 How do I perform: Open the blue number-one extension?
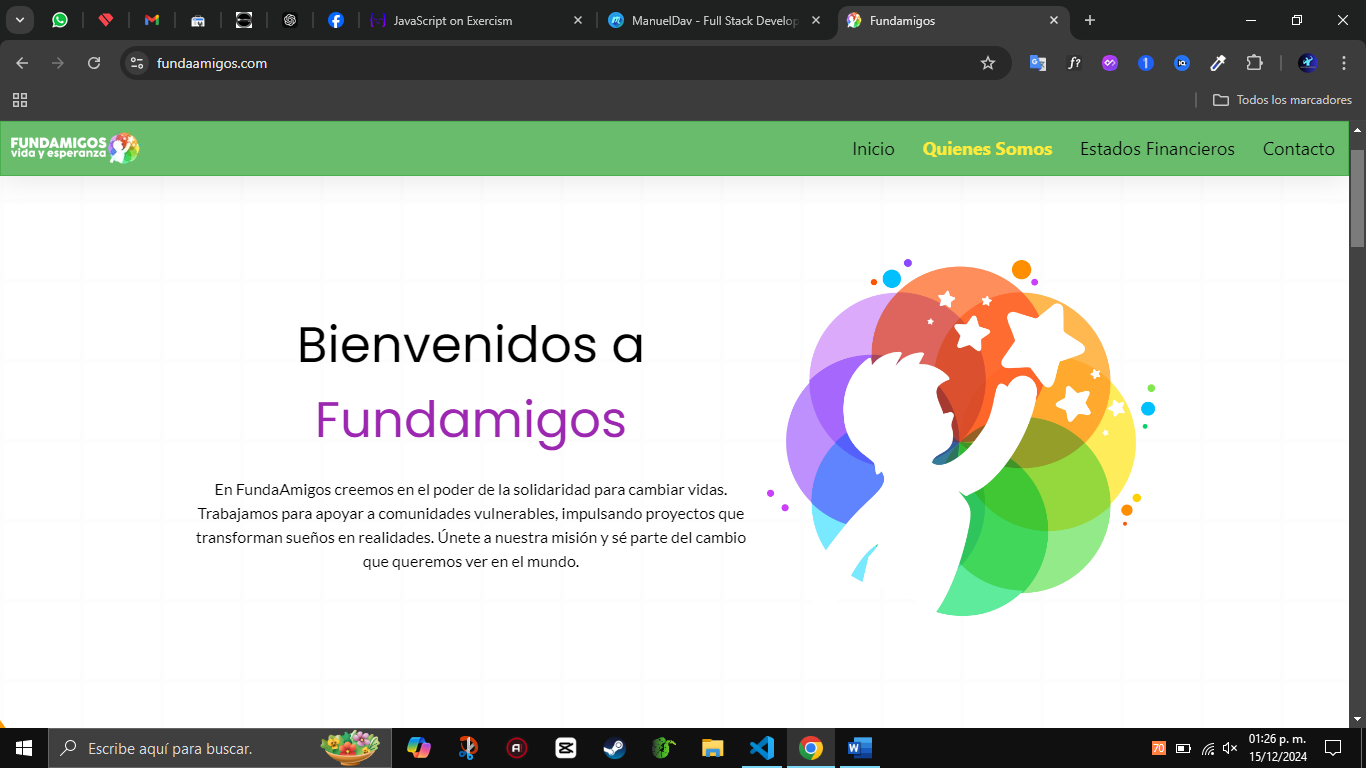point(1146,63)
